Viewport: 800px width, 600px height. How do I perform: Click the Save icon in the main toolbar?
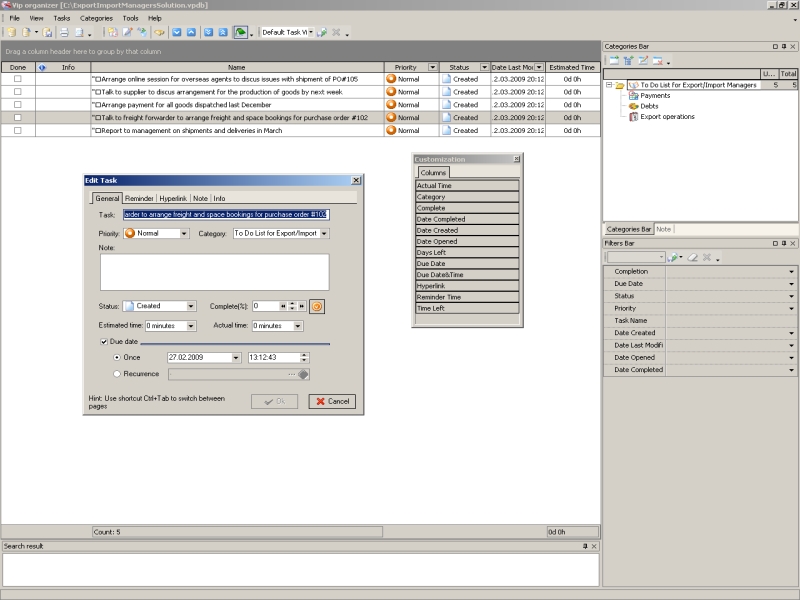click(48, 32)
